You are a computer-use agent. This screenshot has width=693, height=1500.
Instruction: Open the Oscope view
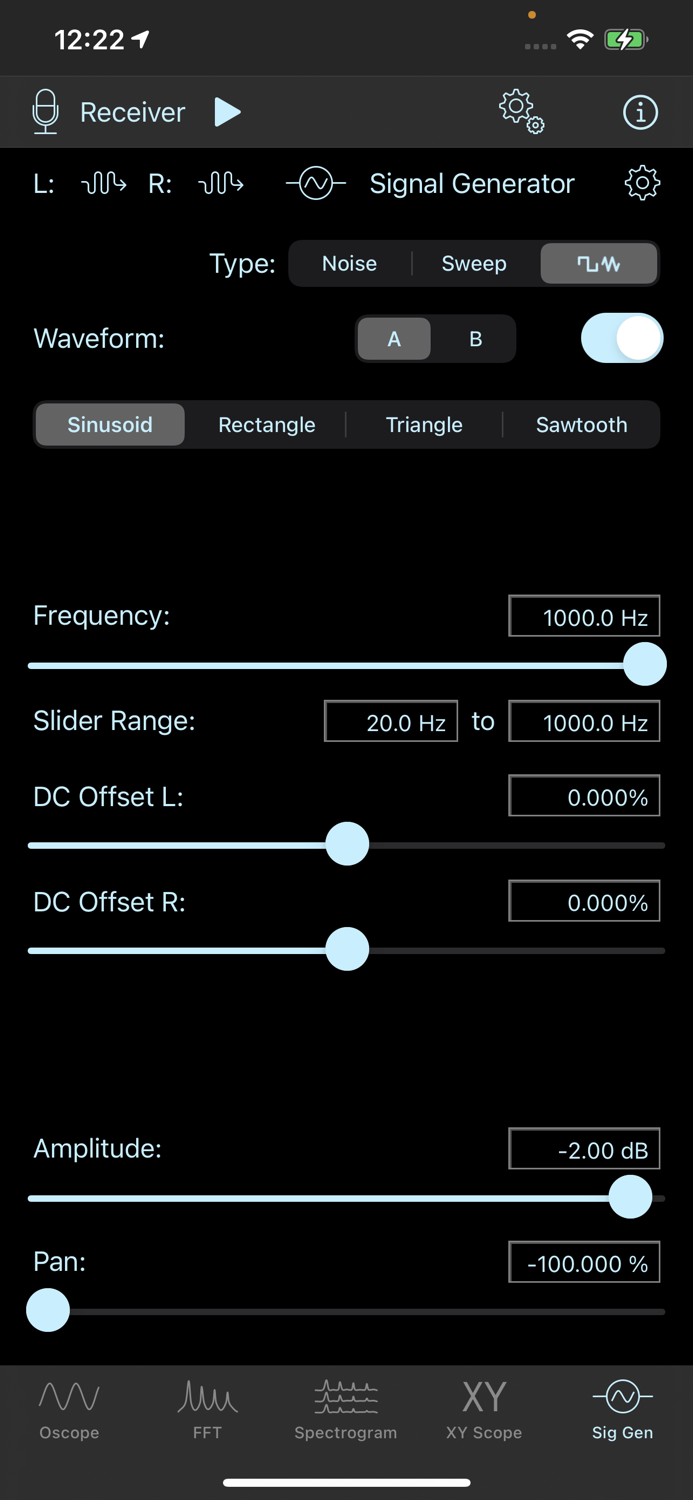tap(68, 1408)
